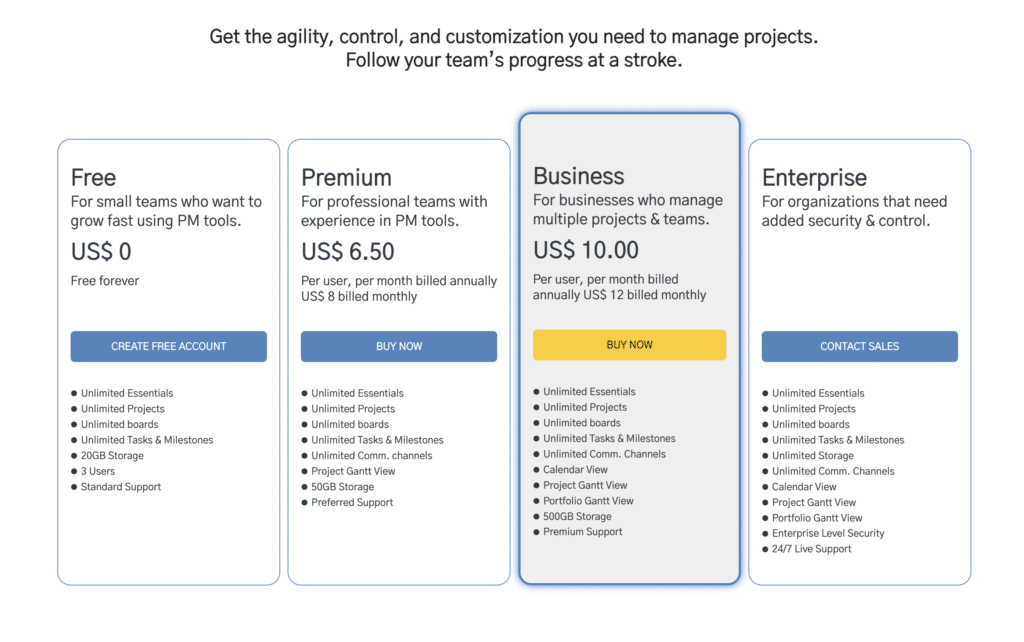Image resolution: width=1024 pixels, height=642 pixels.
Task: Select the Enterprise plan heading
Action: (814, 178)
